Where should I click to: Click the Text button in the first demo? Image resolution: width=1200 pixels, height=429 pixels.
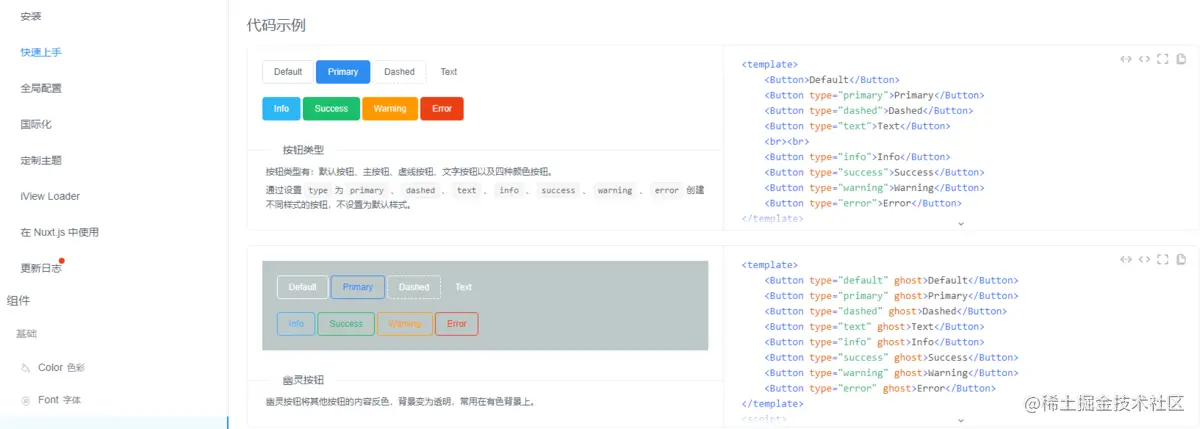click(449, 72)
